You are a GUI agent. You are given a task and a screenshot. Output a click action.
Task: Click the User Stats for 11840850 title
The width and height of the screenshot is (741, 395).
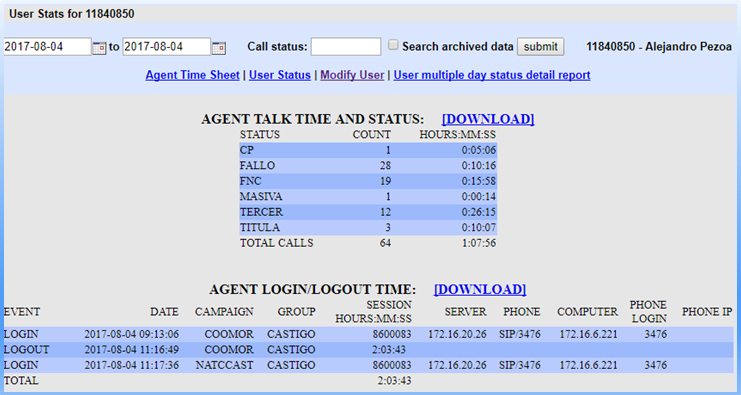click(72, 14)
